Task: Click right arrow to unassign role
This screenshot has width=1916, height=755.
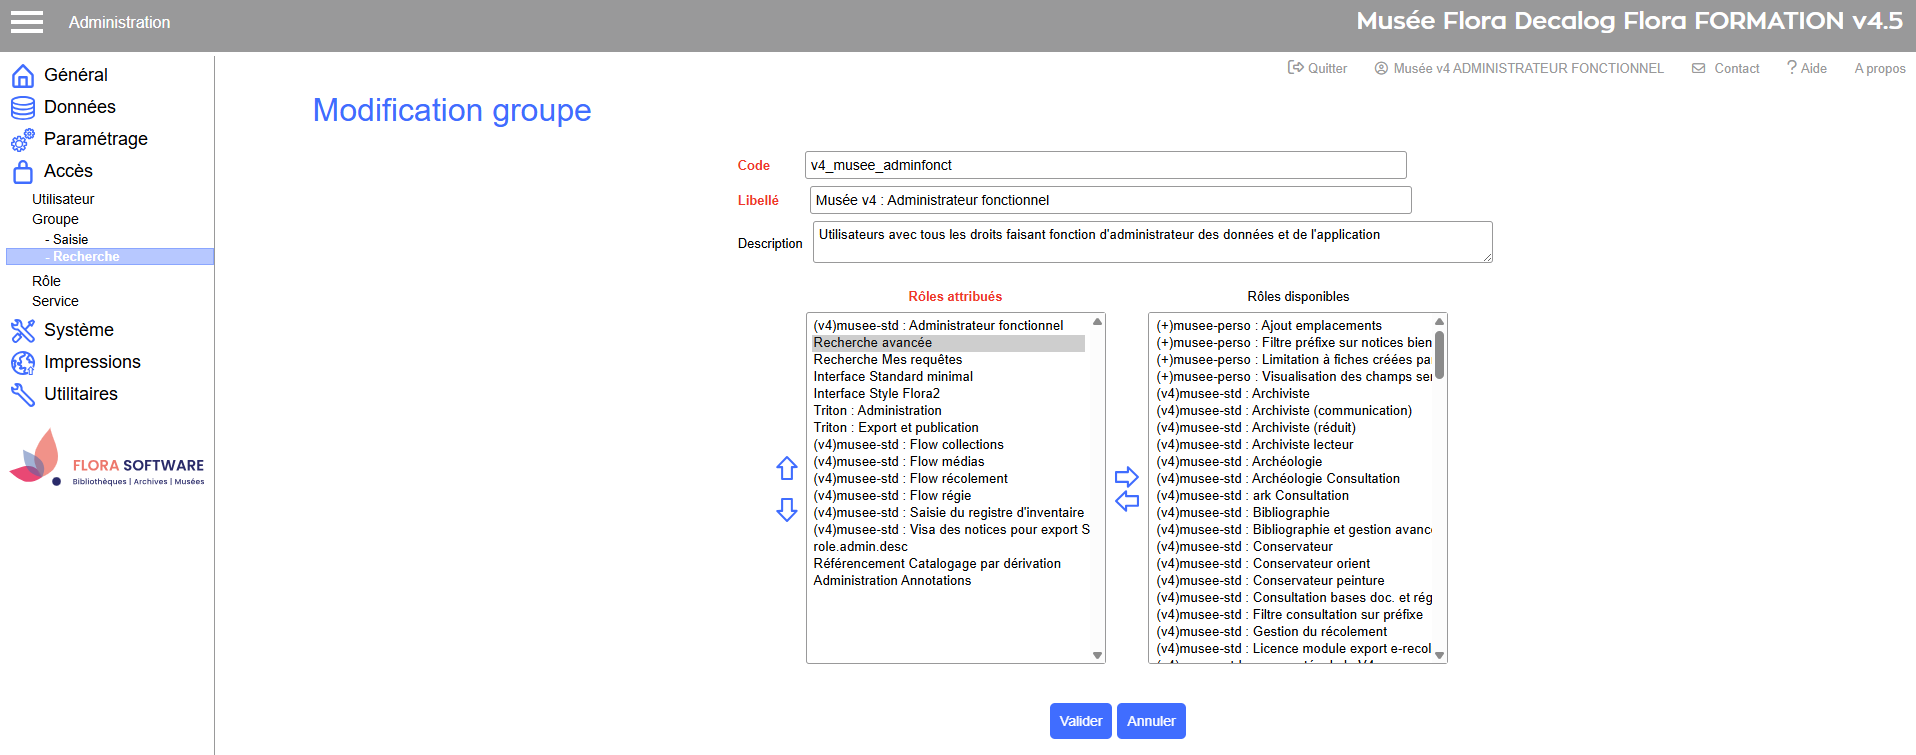Action: 1127,477
